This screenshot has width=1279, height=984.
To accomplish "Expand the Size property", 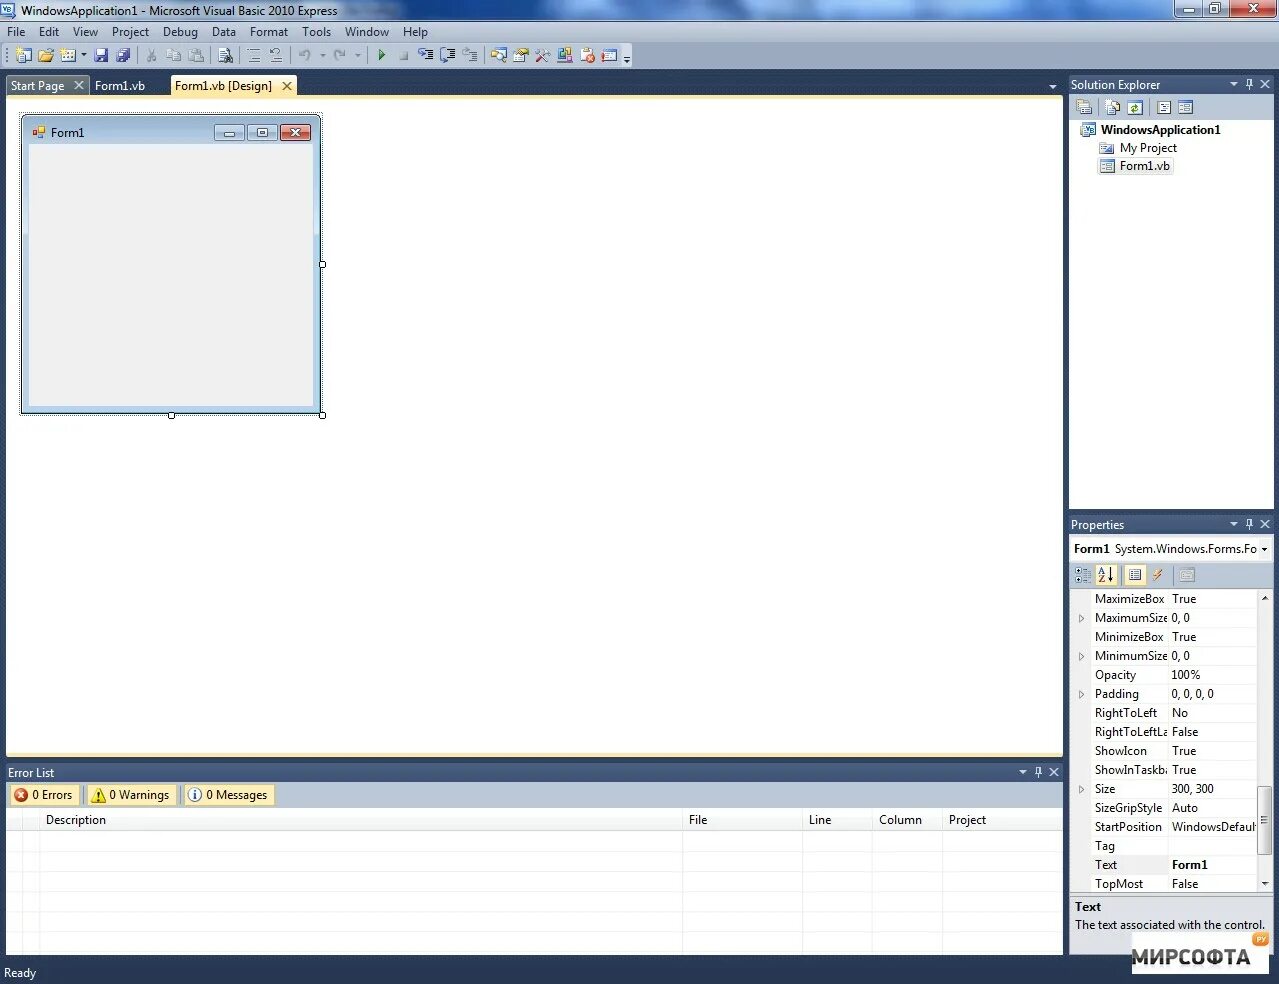I will pos(1081,789).
